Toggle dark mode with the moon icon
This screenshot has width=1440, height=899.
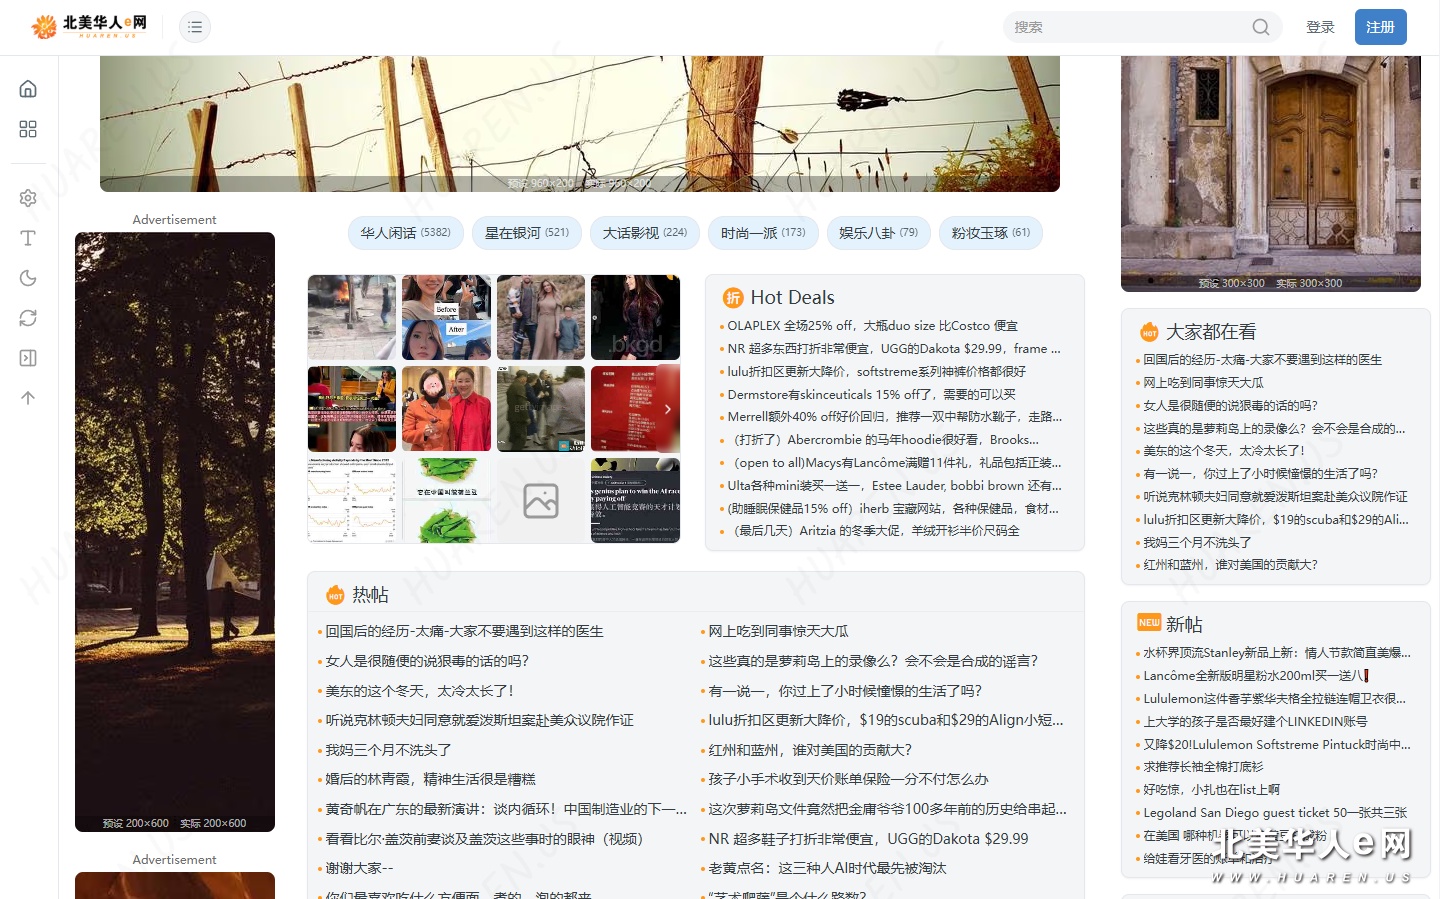[x=28, y=278]
